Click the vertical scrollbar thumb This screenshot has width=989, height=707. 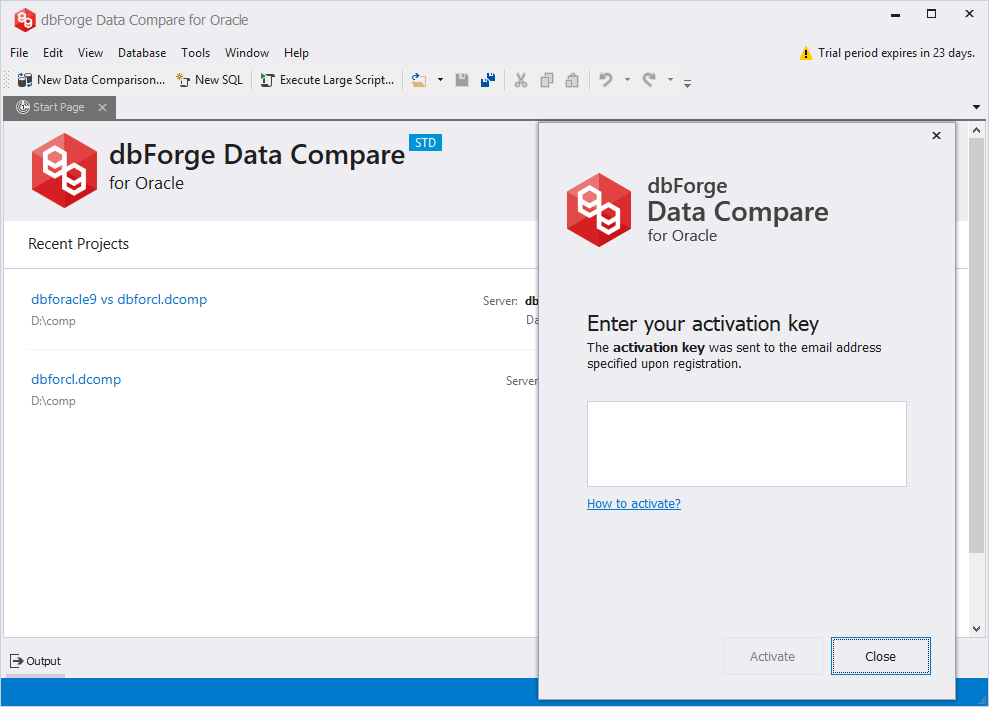point(976,346)
